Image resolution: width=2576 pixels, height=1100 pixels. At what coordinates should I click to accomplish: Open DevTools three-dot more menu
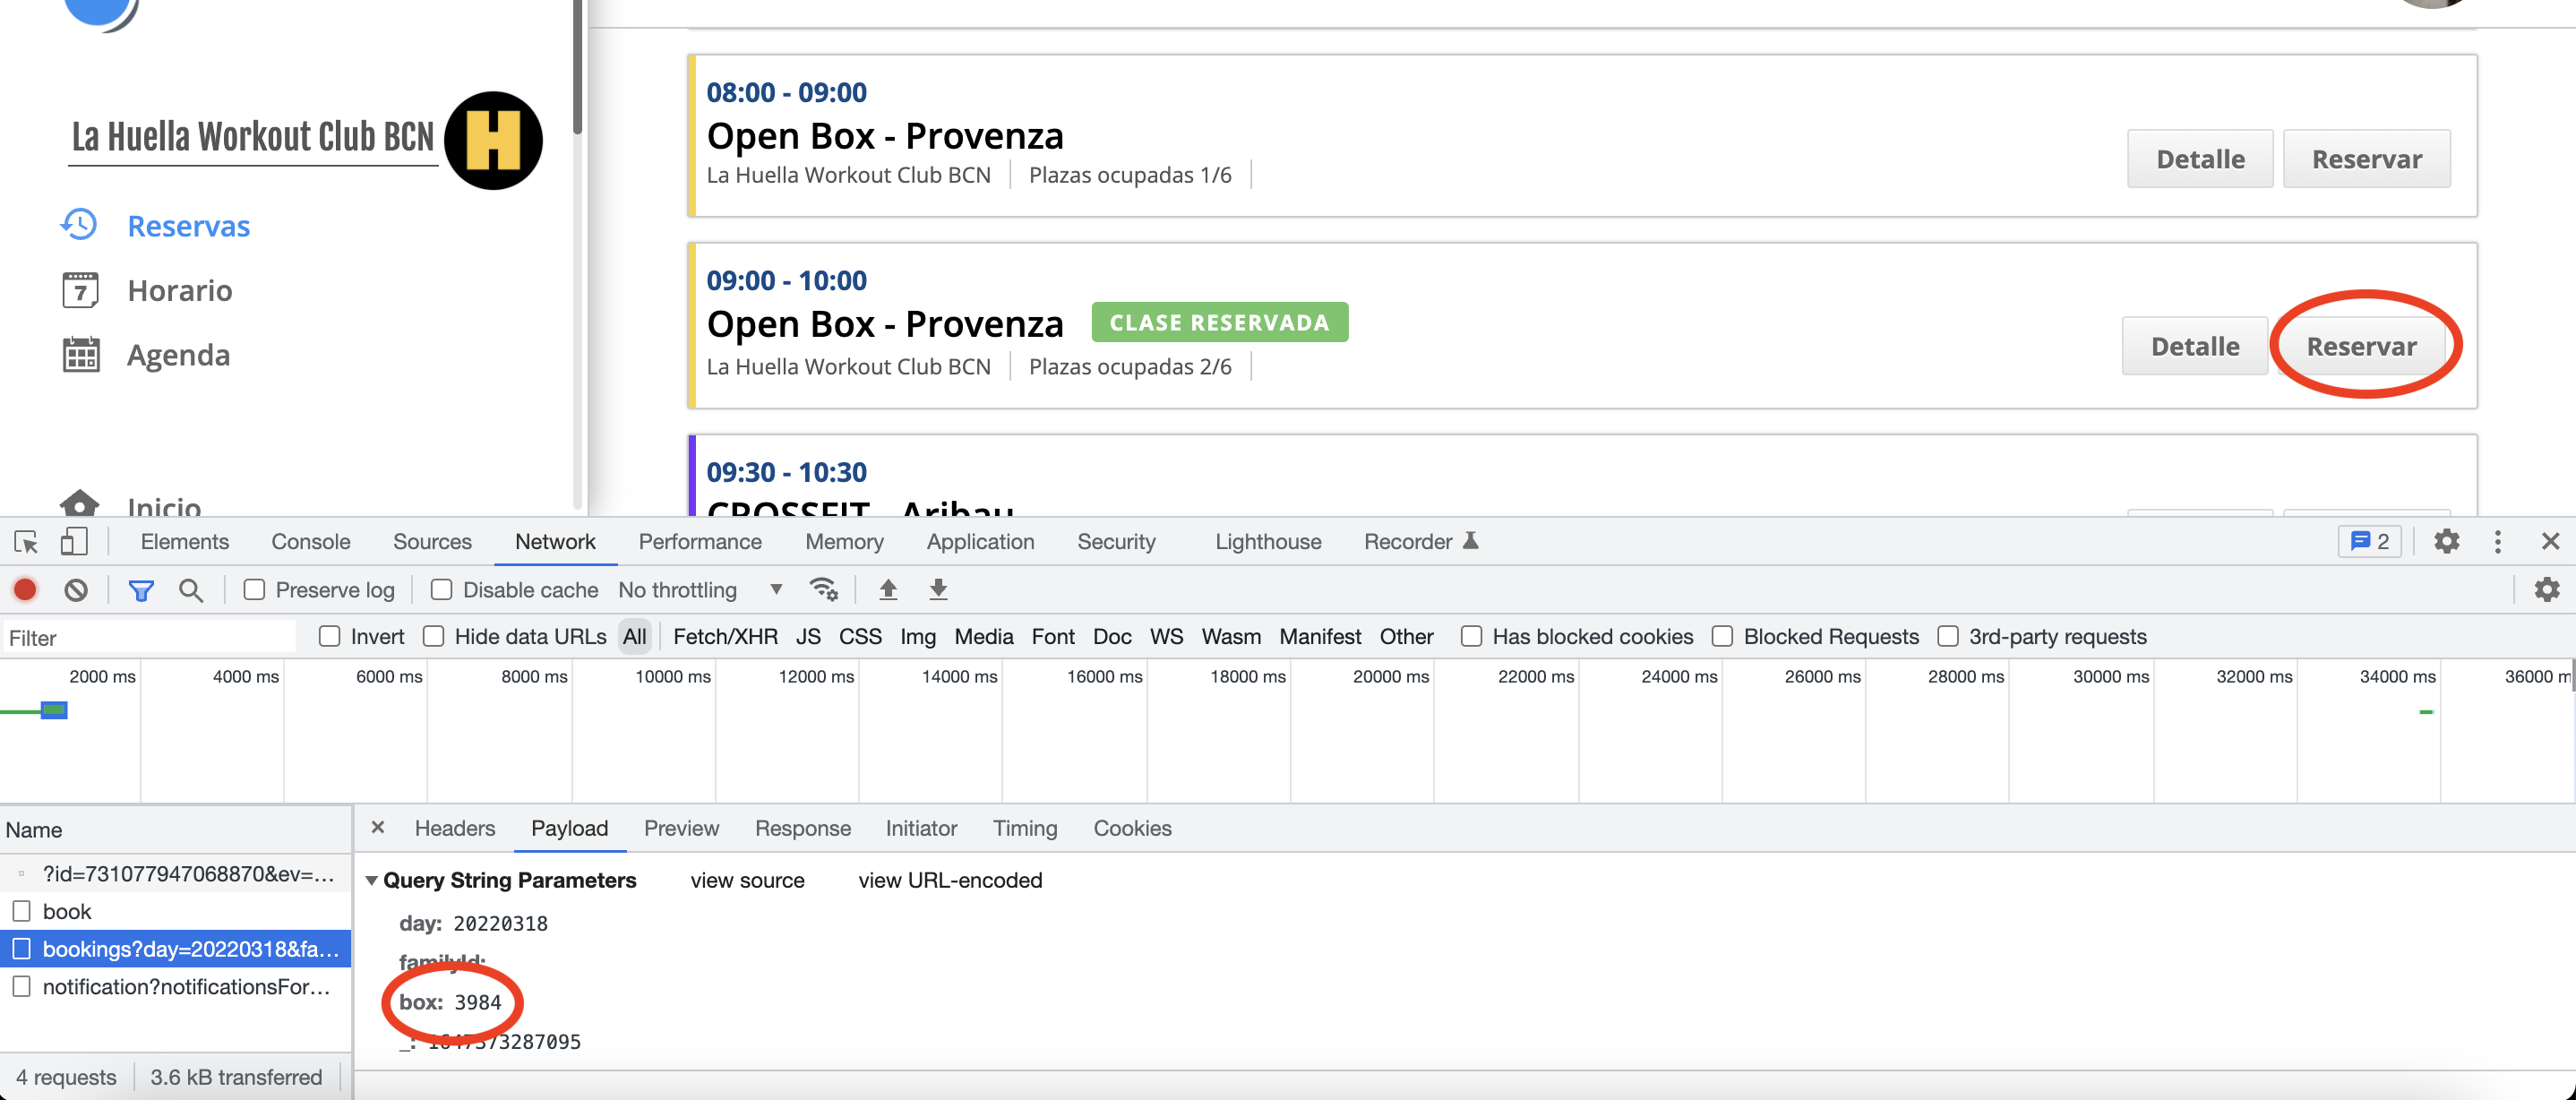[x=2497, y=542]
